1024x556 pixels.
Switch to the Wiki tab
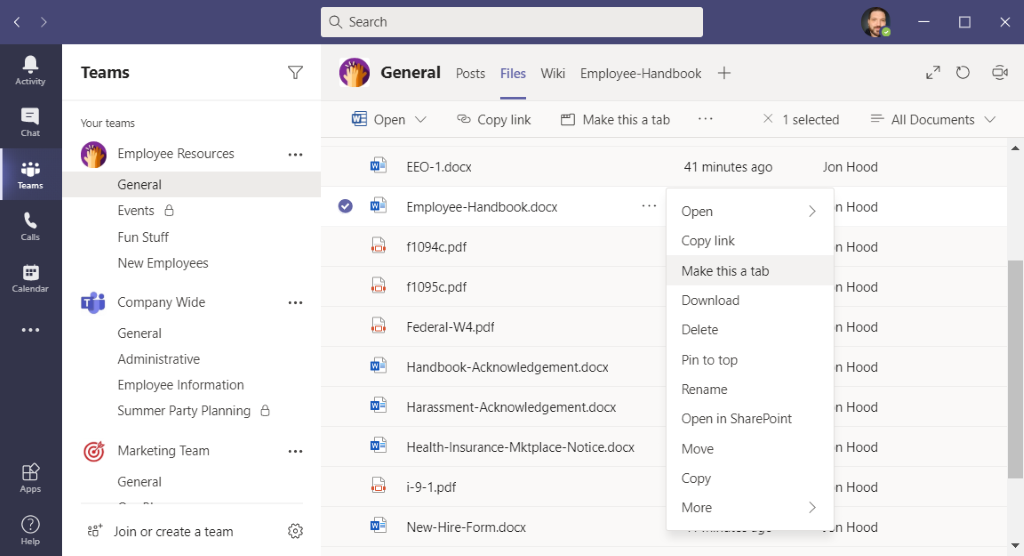pos(553,73)
